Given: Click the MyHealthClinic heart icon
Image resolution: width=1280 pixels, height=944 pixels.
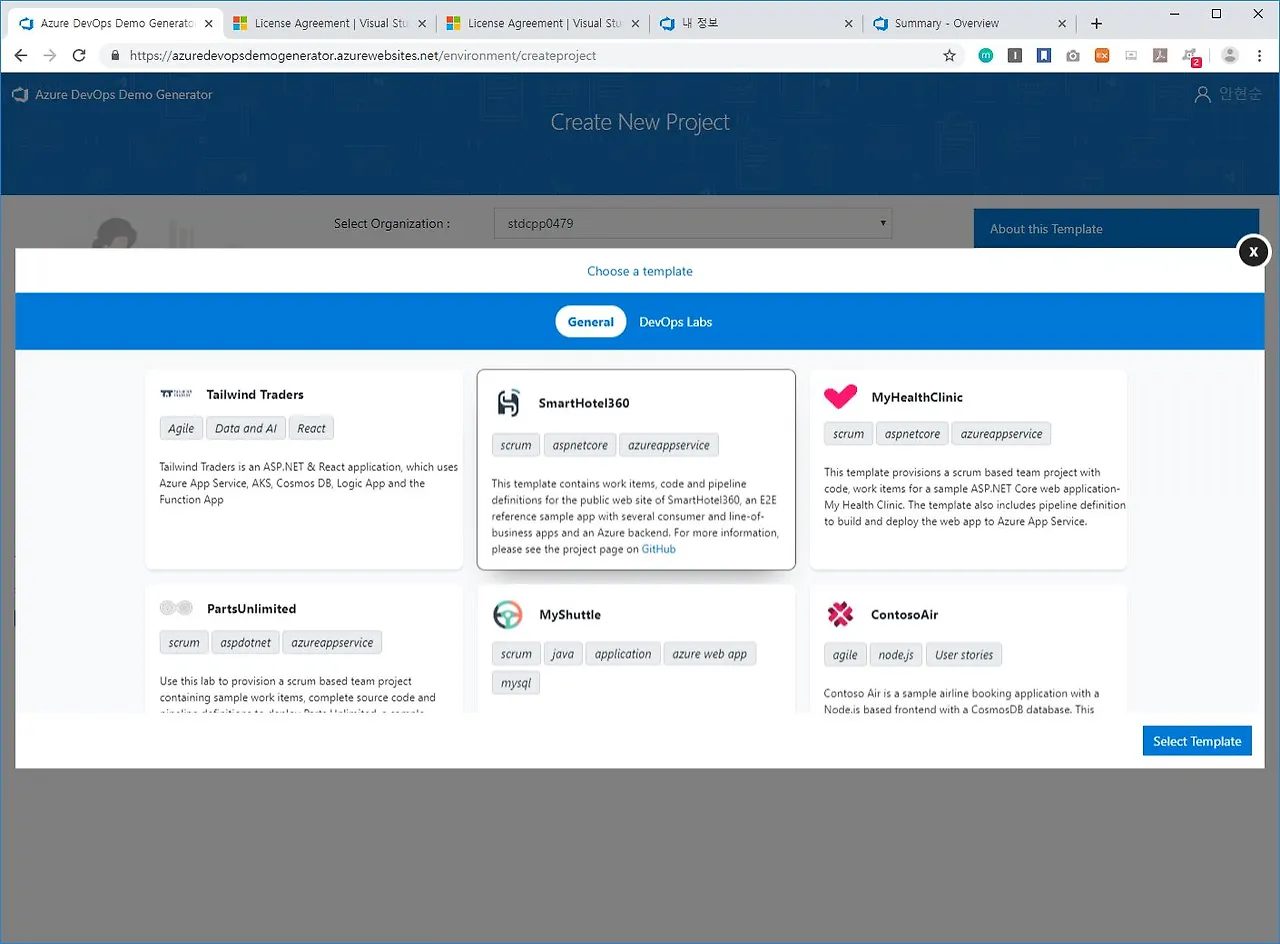Looking at the screenshot, I should [840, 397].
